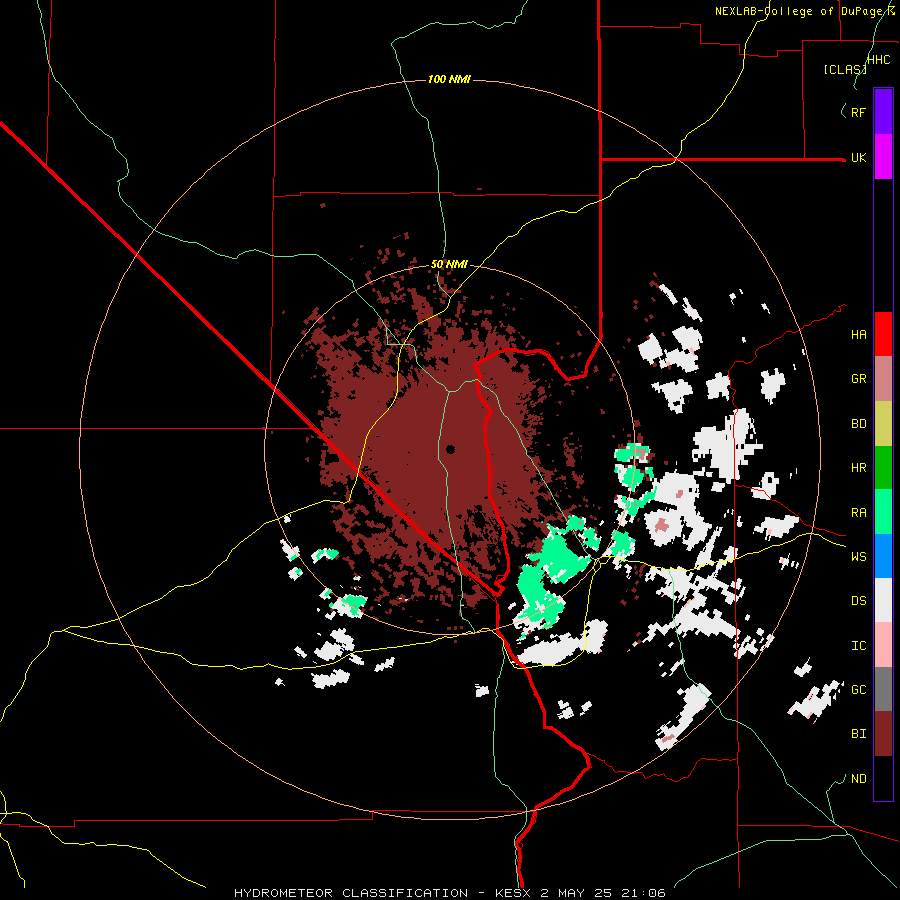Click the BD legend label

coord(858,424)
